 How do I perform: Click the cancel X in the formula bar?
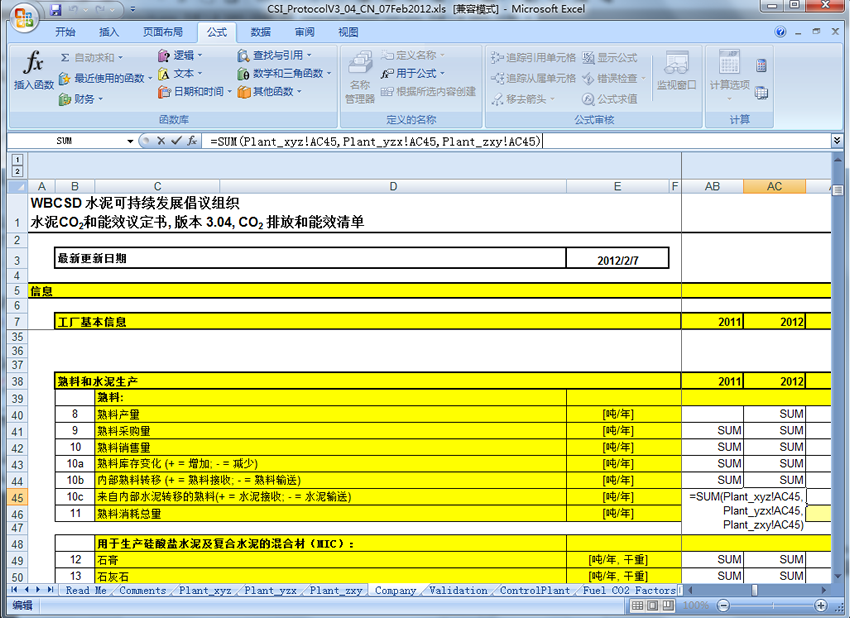pos(160,141)
